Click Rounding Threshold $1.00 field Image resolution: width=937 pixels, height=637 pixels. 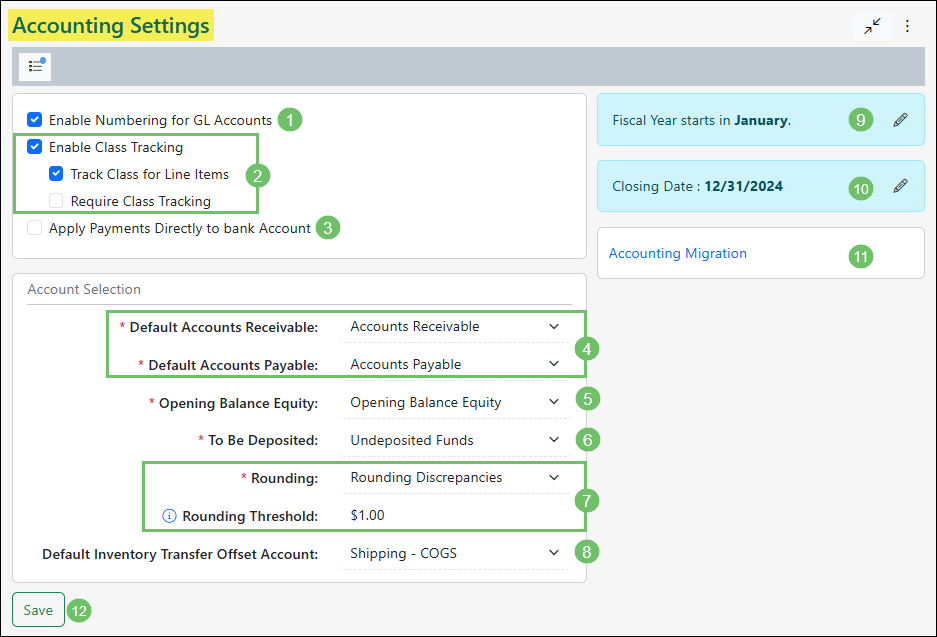pyautogui.click(x=455, y=516)
